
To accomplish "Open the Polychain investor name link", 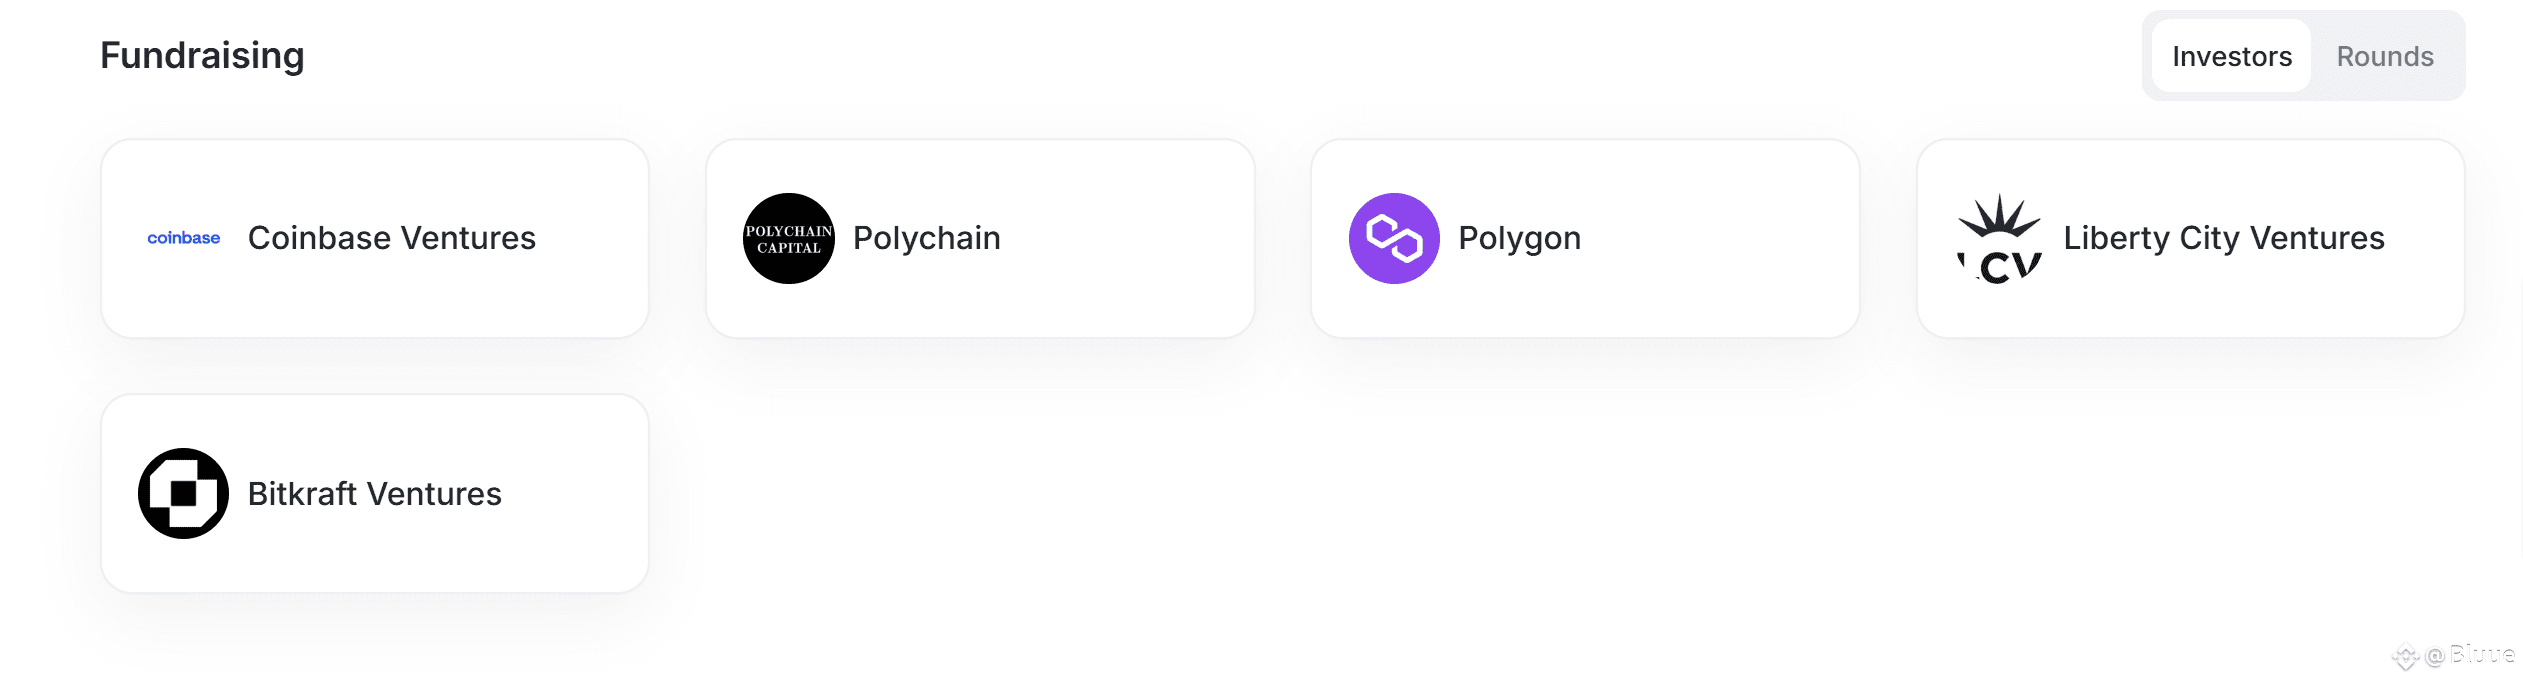I will click(x=927, y=238).
